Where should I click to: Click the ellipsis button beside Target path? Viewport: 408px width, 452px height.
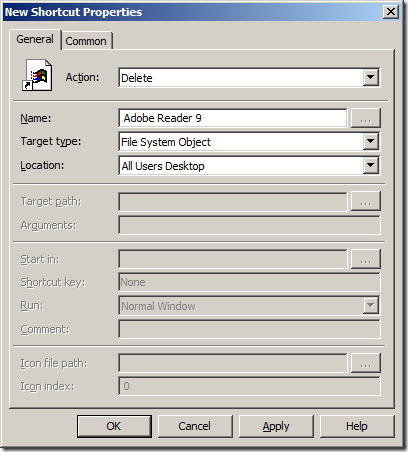(365, 201)
